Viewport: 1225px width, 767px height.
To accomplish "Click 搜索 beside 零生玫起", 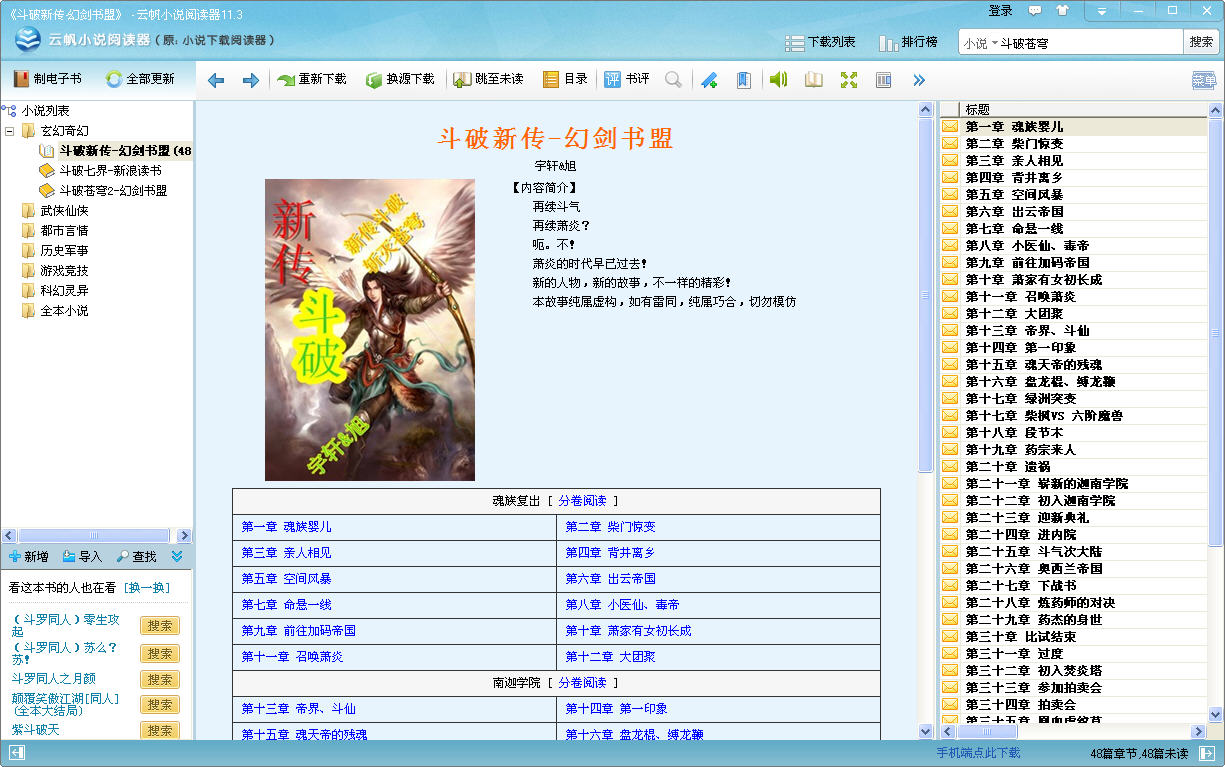I will (x=160, y=626).
